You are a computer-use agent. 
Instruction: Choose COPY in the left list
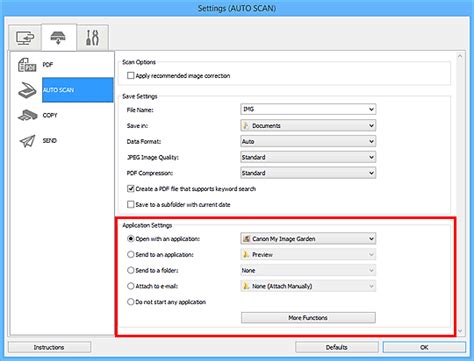click(50, 115)
